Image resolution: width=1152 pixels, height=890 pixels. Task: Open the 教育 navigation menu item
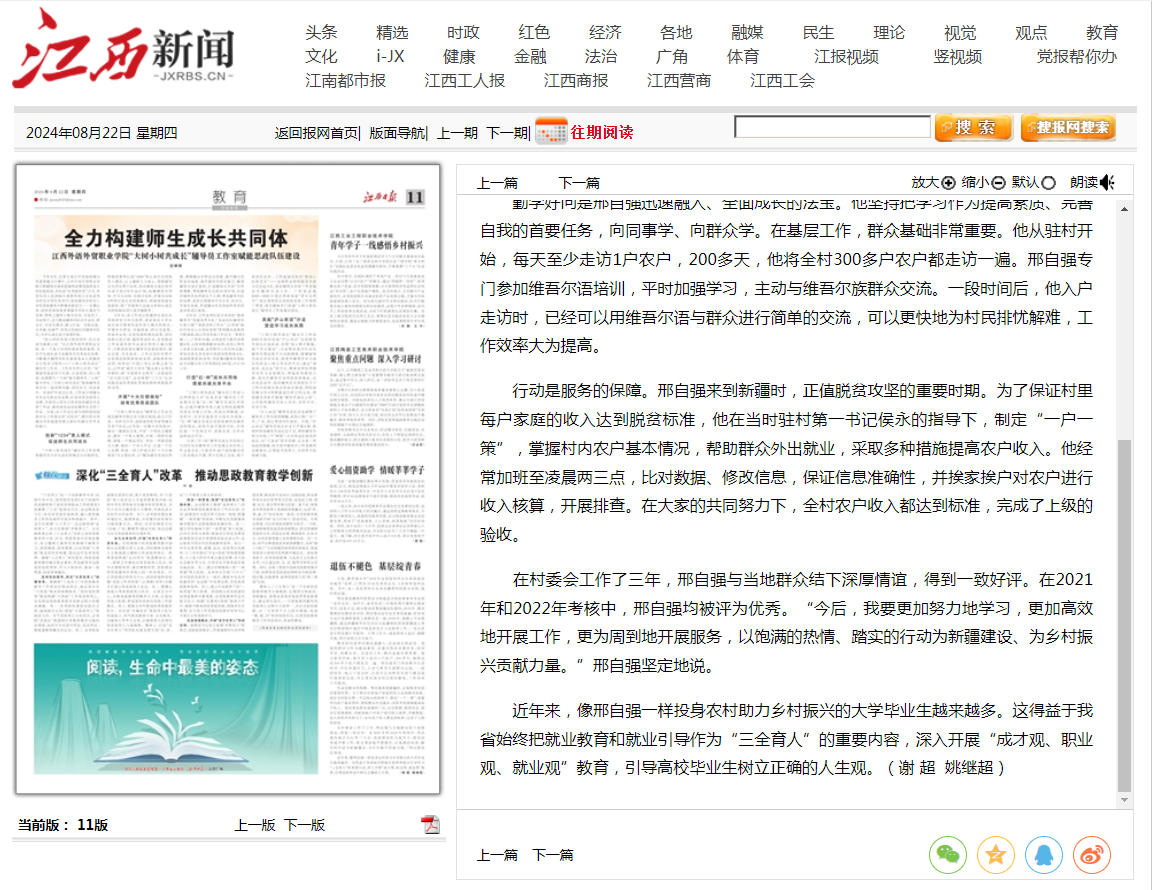[1102, 33]
